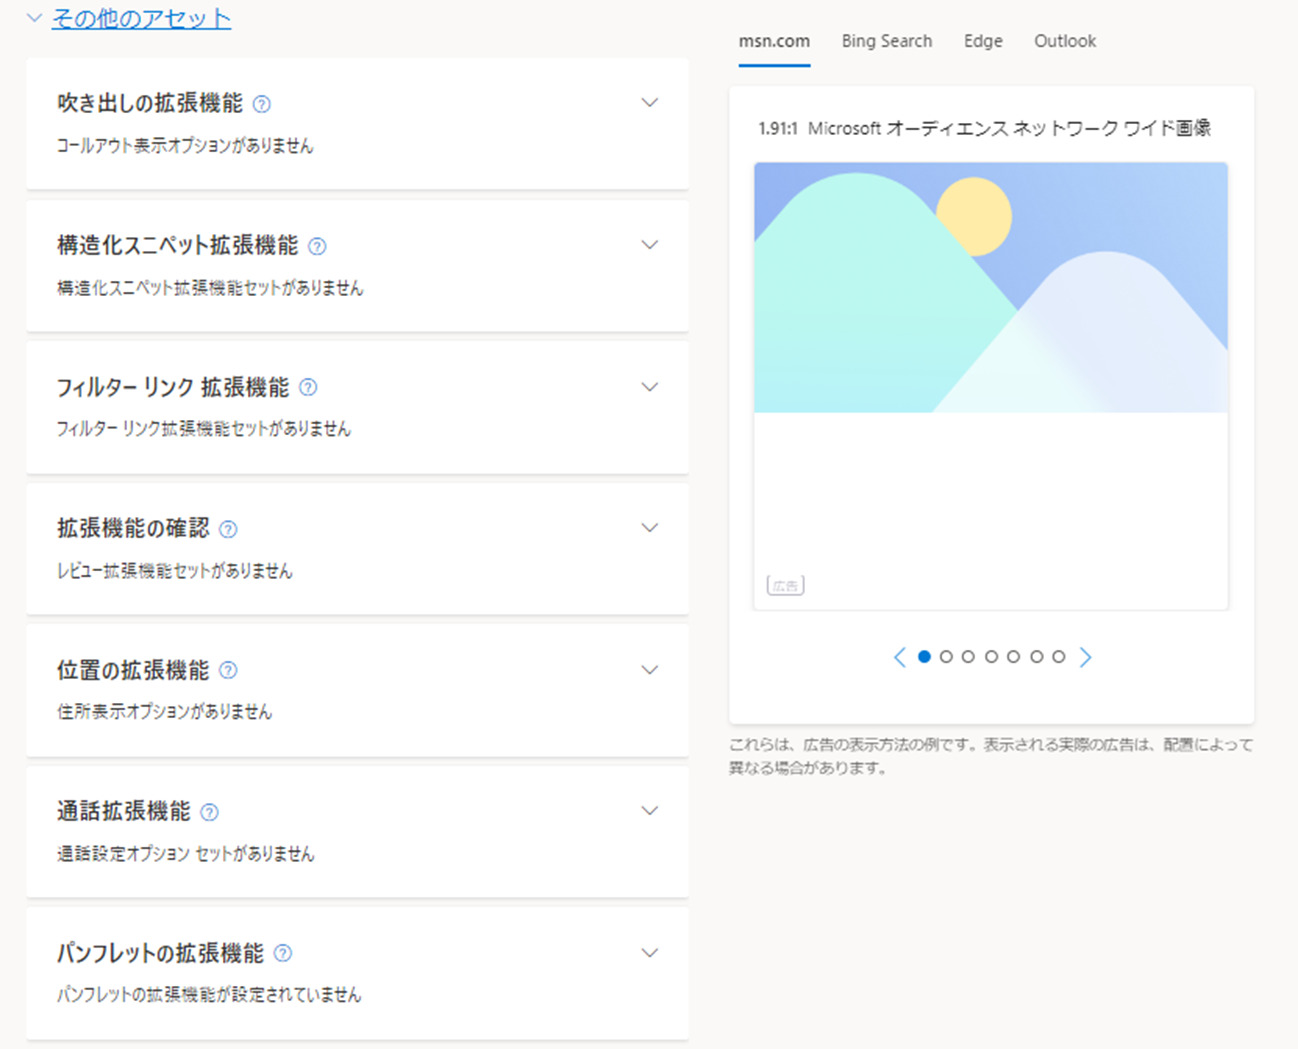Go to previous ad preview with left arrow
1298x1049 pixels.
point(899,657)
